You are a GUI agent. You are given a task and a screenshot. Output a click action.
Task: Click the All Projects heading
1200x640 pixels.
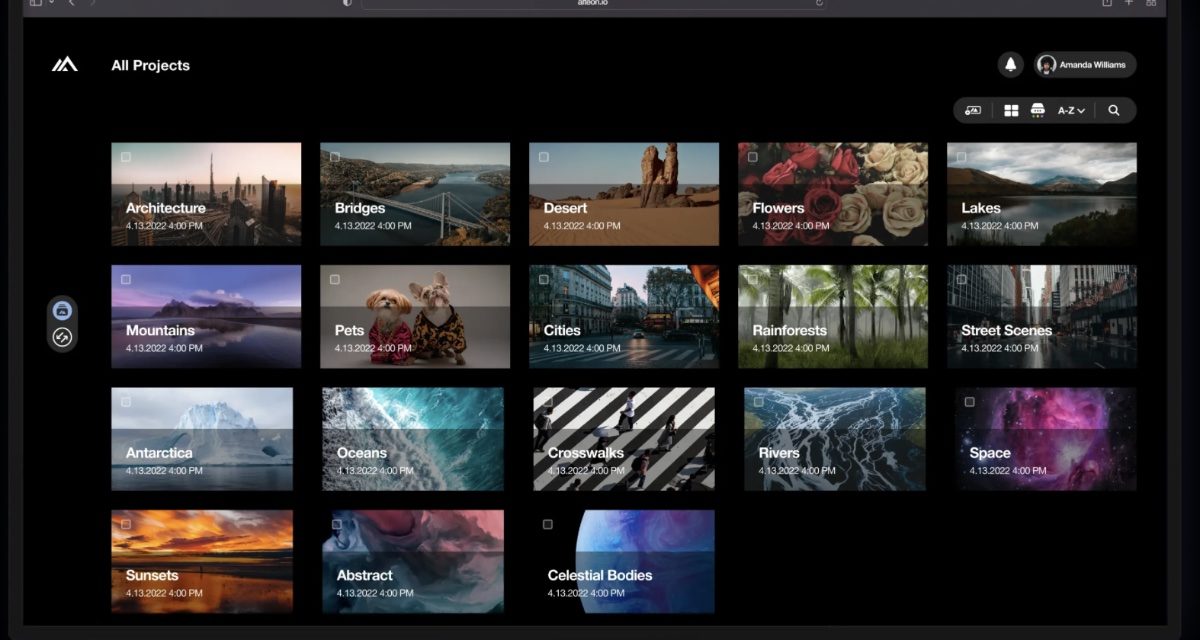(150, 65)
